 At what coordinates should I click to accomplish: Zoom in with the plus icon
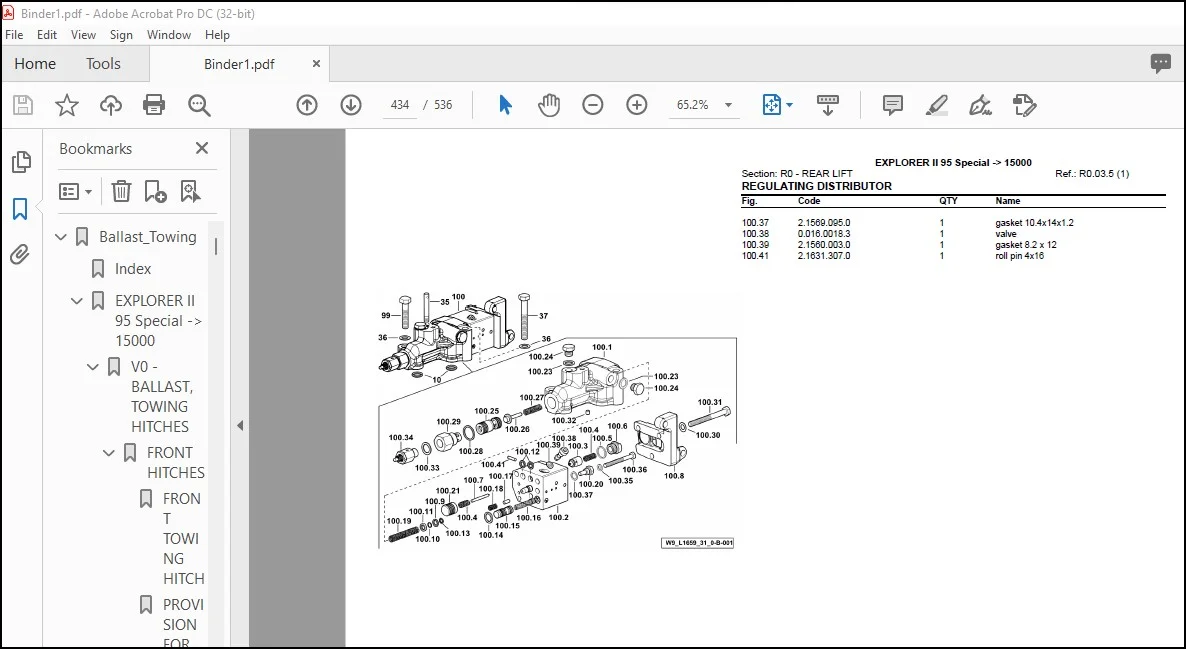click(x=637, y=105)
